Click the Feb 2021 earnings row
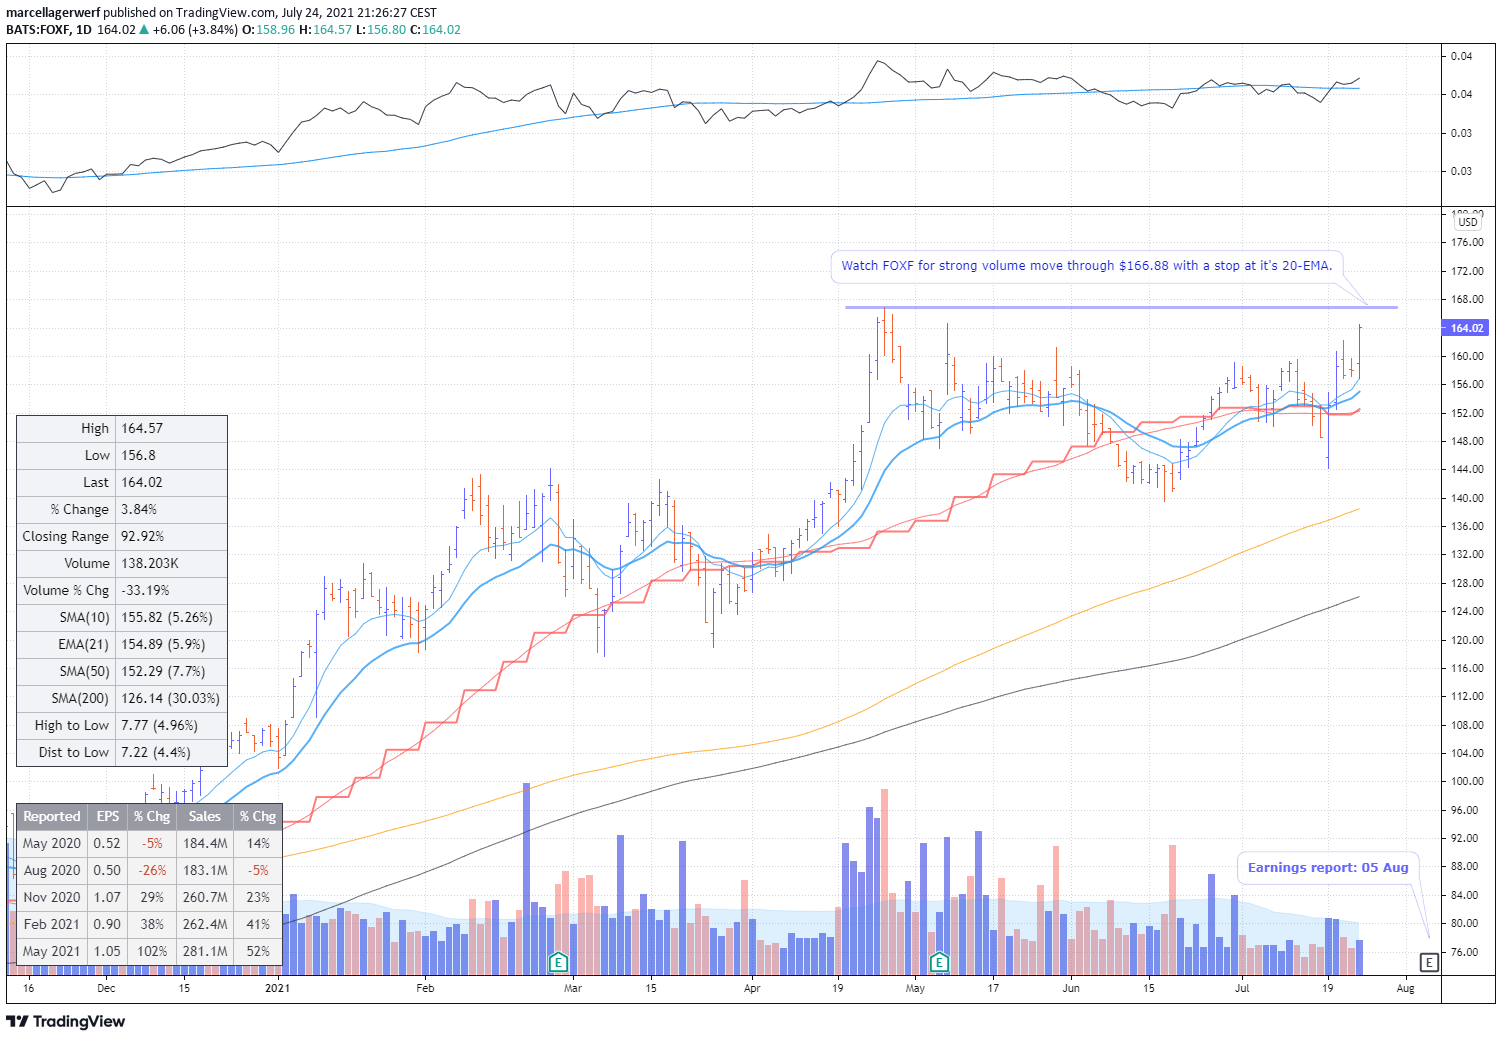 pos(150,924)
